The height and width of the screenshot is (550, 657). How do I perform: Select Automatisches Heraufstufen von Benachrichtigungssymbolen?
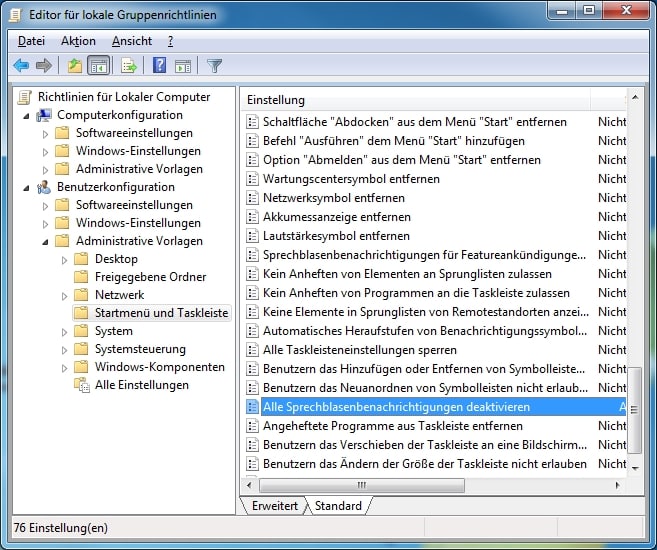[x=425, y=331]
